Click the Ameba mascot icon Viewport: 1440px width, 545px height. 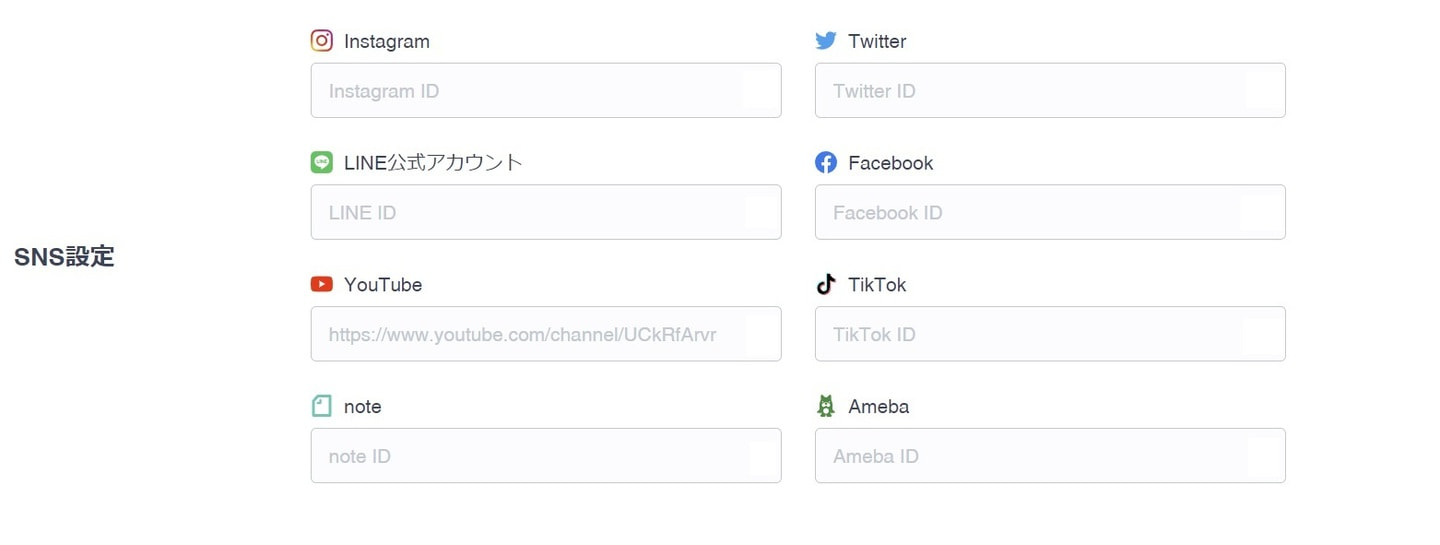pos(825,406)
